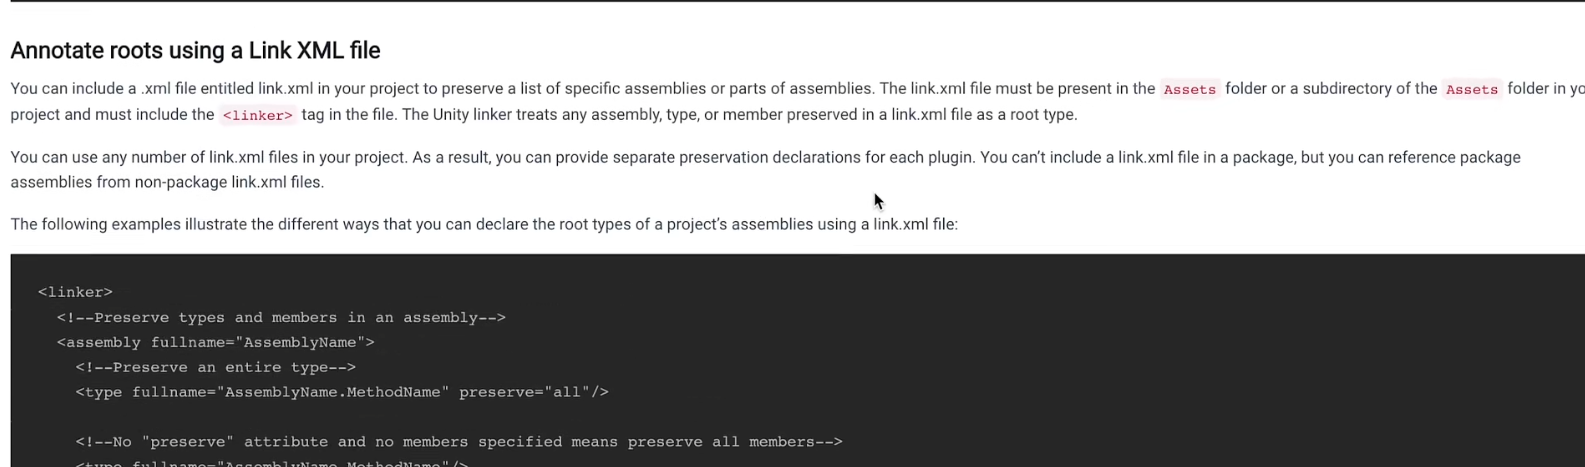Click comment "Preserve types and members in an assembly"

coord(281,317)
